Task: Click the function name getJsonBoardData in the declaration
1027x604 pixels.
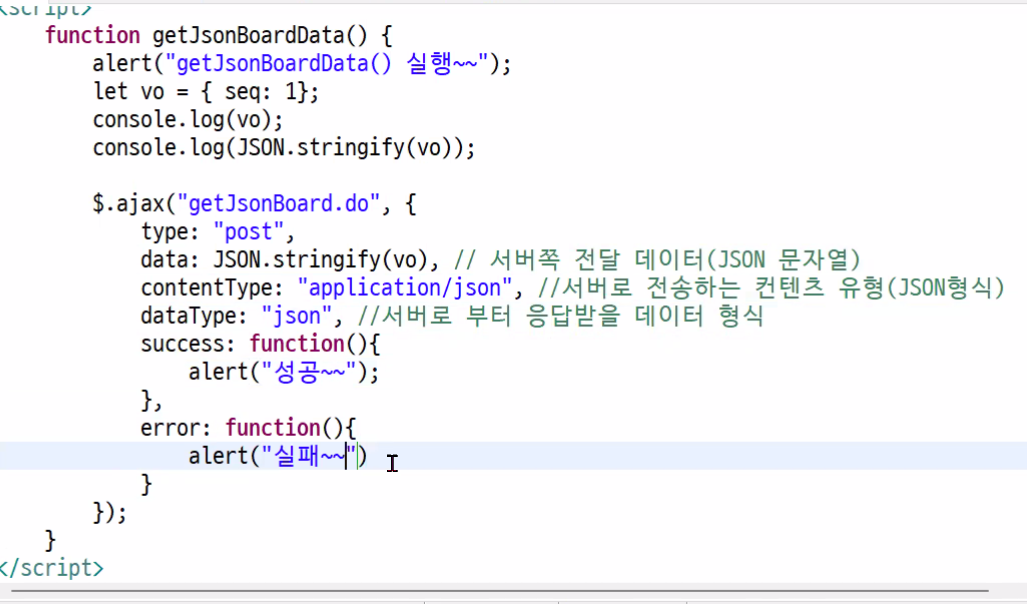Action: click(248, 35)
